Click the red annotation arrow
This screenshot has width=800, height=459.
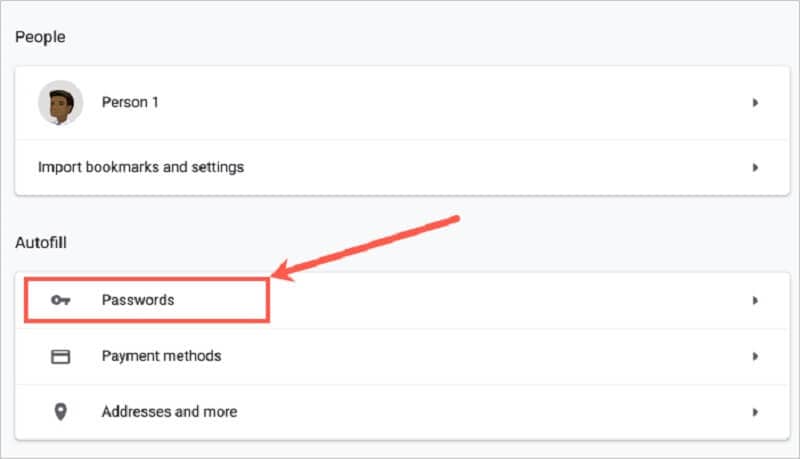click(x=370, y=246)
